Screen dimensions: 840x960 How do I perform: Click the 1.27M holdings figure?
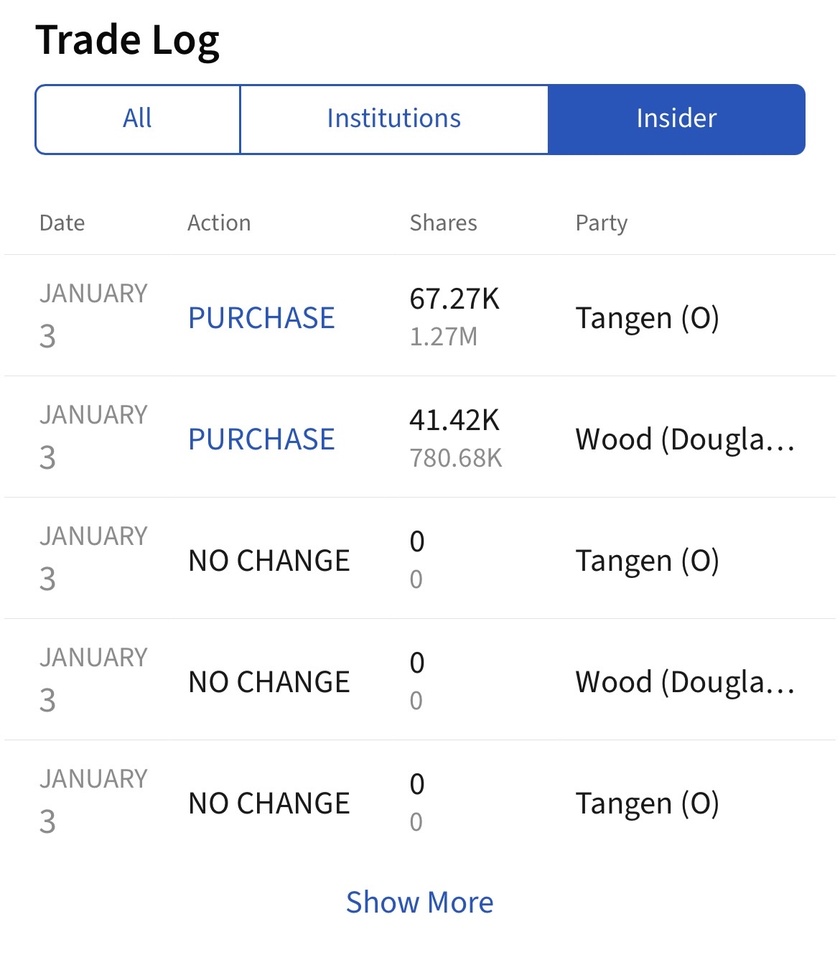click(x=443, y=337)
